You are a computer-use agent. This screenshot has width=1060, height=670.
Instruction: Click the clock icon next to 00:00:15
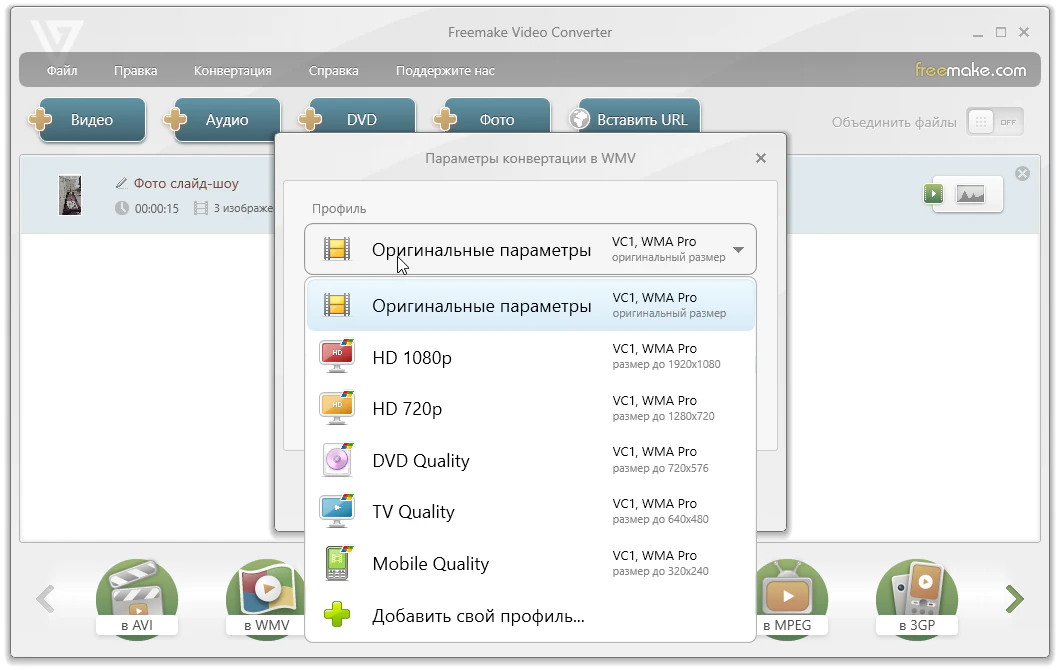coord(122,208)
